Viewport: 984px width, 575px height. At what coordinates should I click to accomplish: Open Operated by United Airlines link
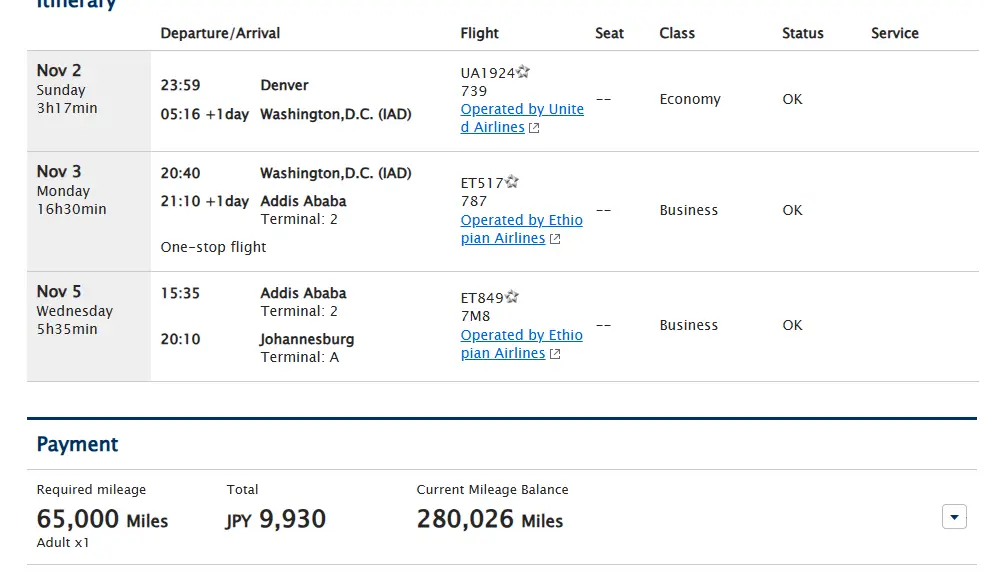click(522, 118)
